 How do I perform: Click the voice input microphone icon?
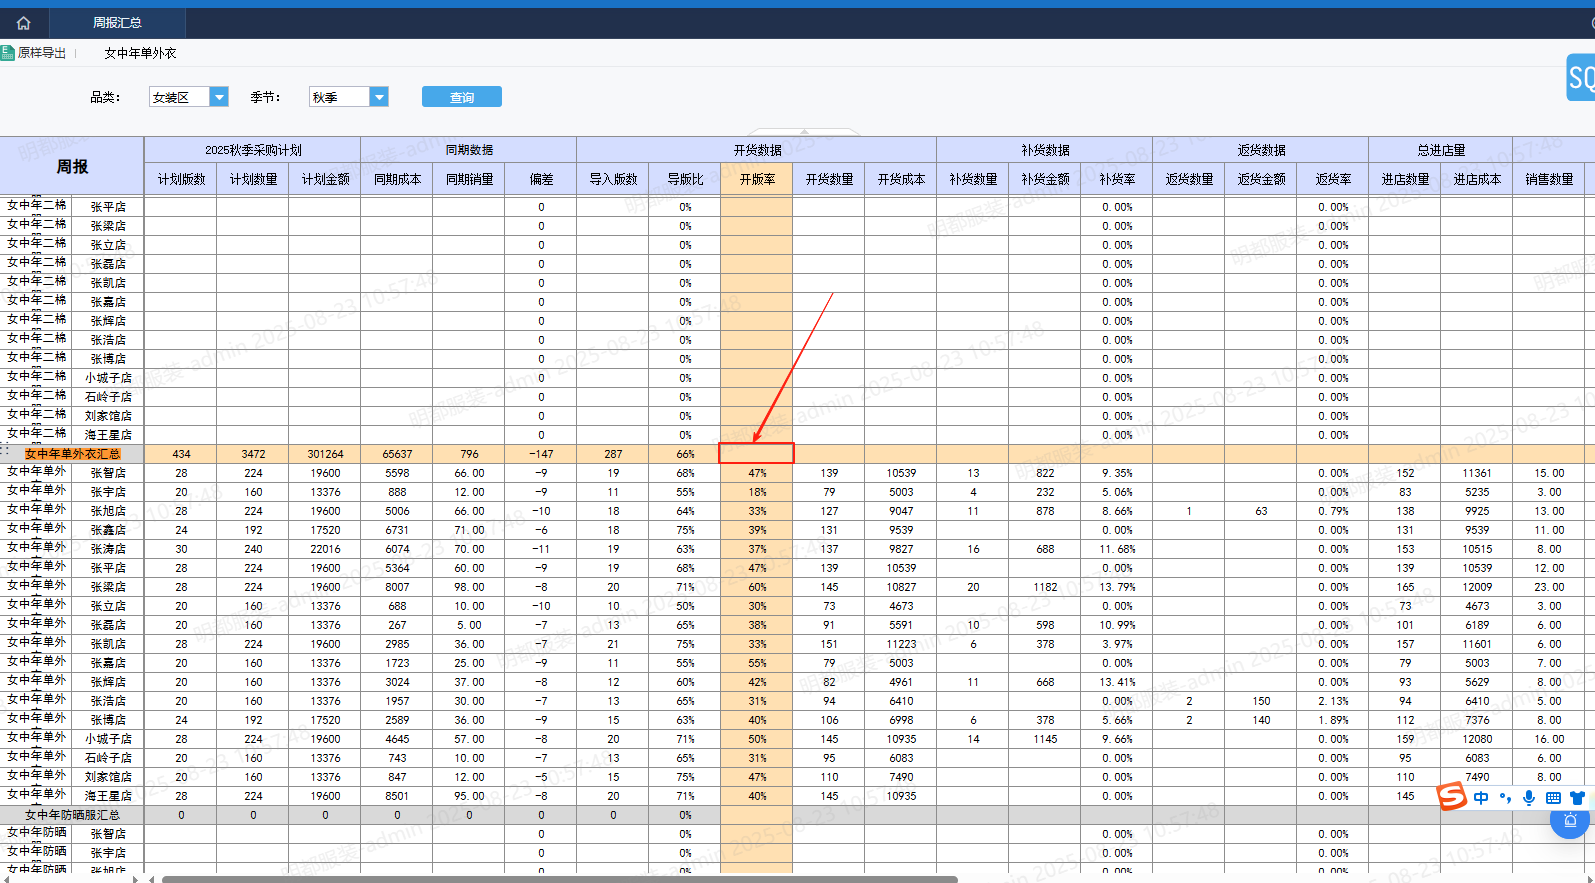[1529, 798]
